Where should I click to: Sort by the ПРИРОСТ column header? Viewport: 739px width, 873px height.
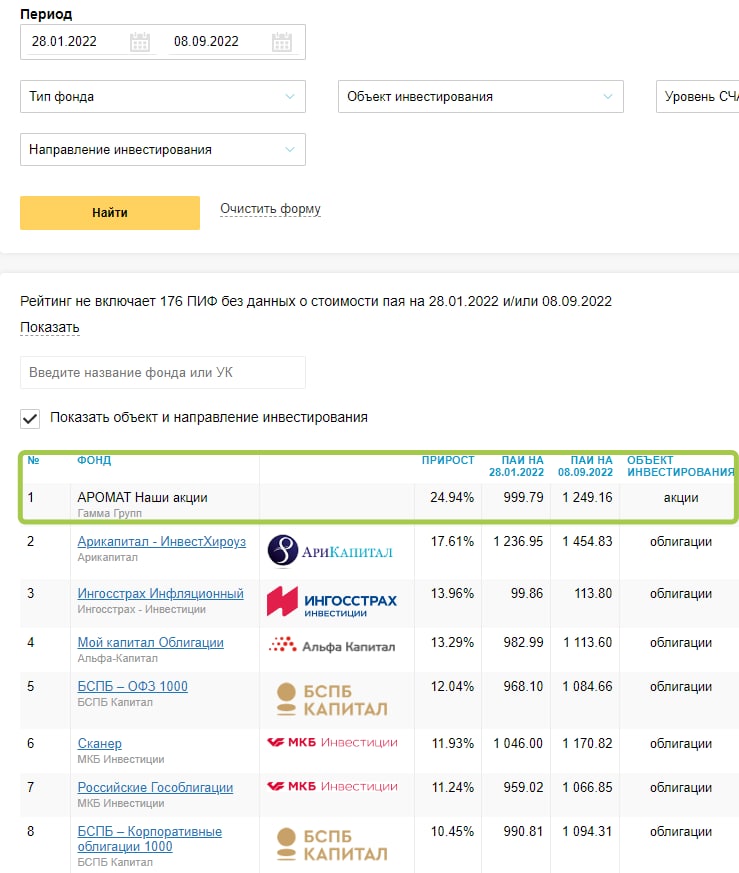(x=447, y=460)
